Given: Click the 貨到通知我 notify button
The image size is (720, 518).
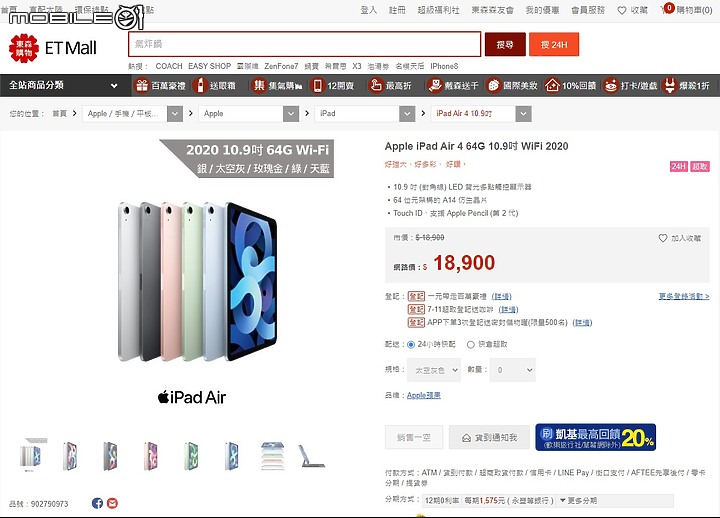Looking at the screenshot, I should pyautogui.click(x=489, y=438).
